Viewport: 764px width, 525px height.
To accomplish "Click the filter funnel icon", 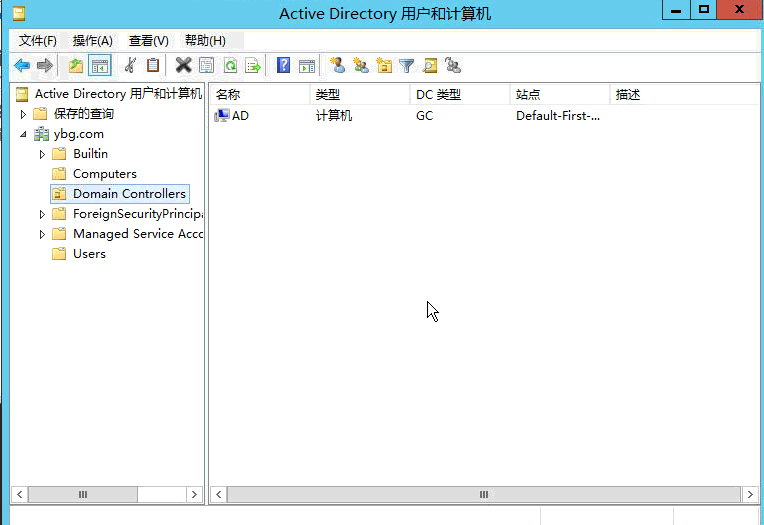I will click(407, 66).
